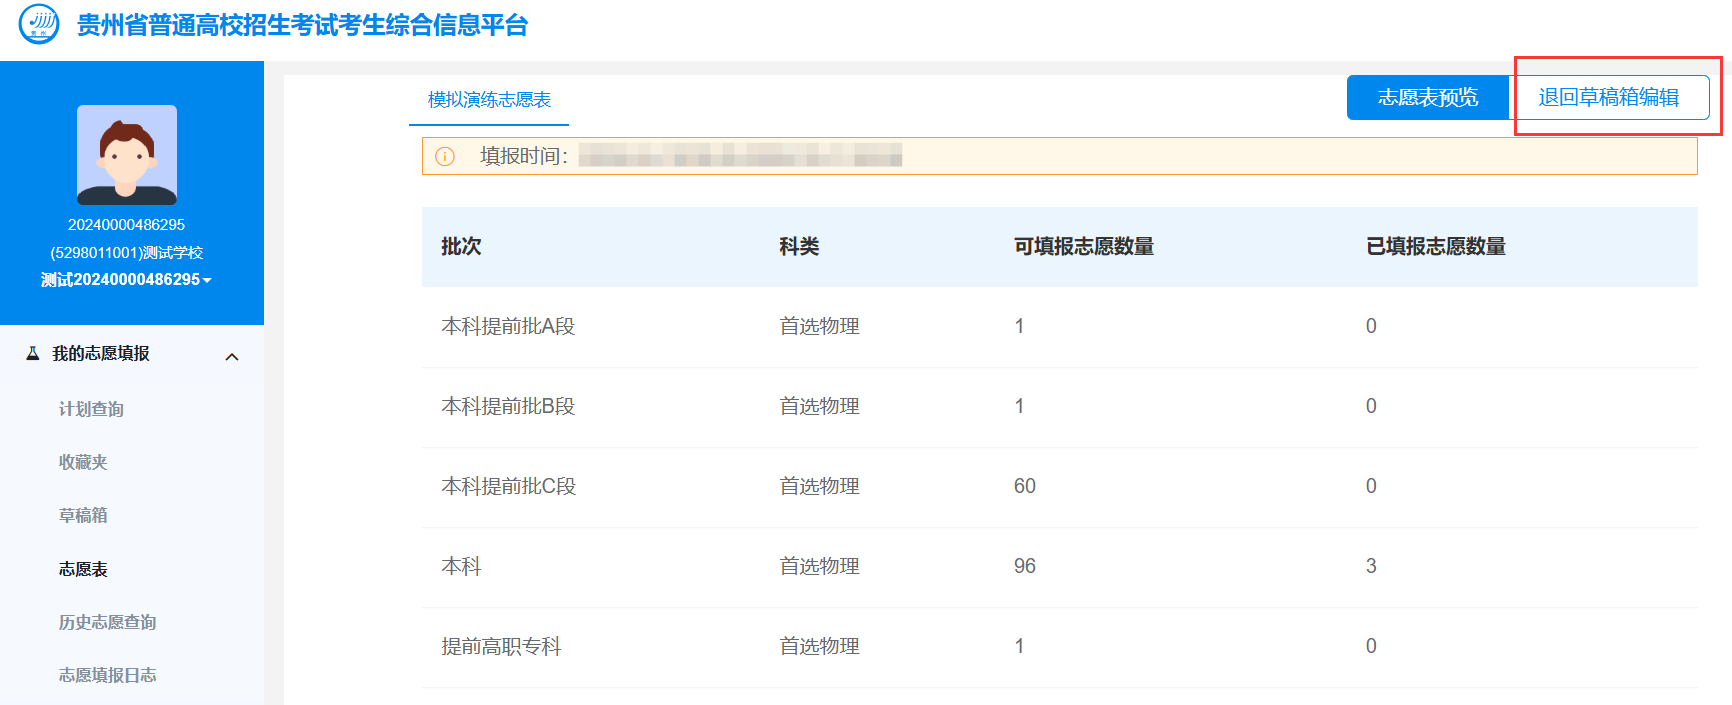Image resolution: width=1732 pixels, height=705 pixels.
Task: Open the 测试20240000486295 user dropdown
Action: coord(126,280)
